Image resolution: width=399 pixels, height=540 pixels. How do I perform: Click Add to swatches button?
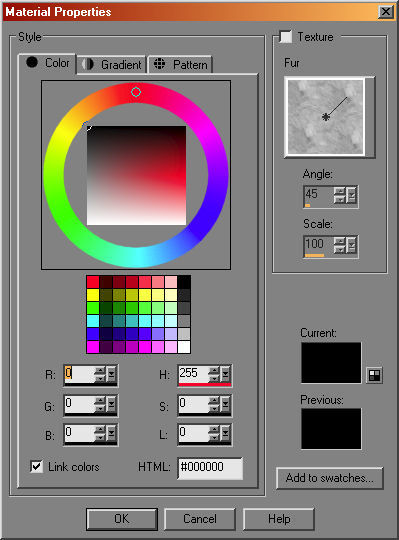tap(329, 478)
